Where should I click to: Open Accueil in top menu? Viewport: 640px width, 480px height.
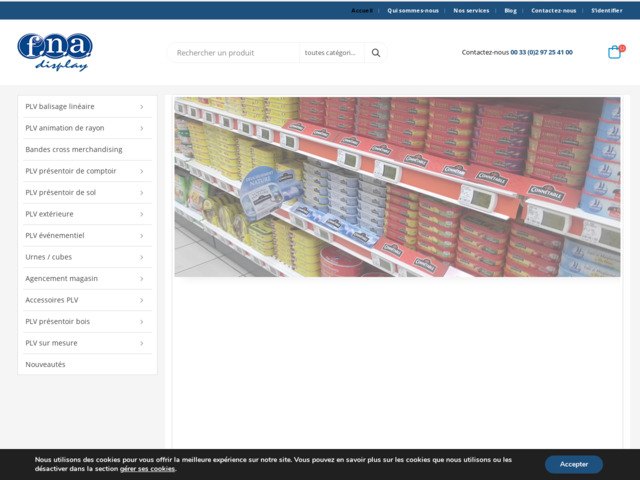point(362,10)
